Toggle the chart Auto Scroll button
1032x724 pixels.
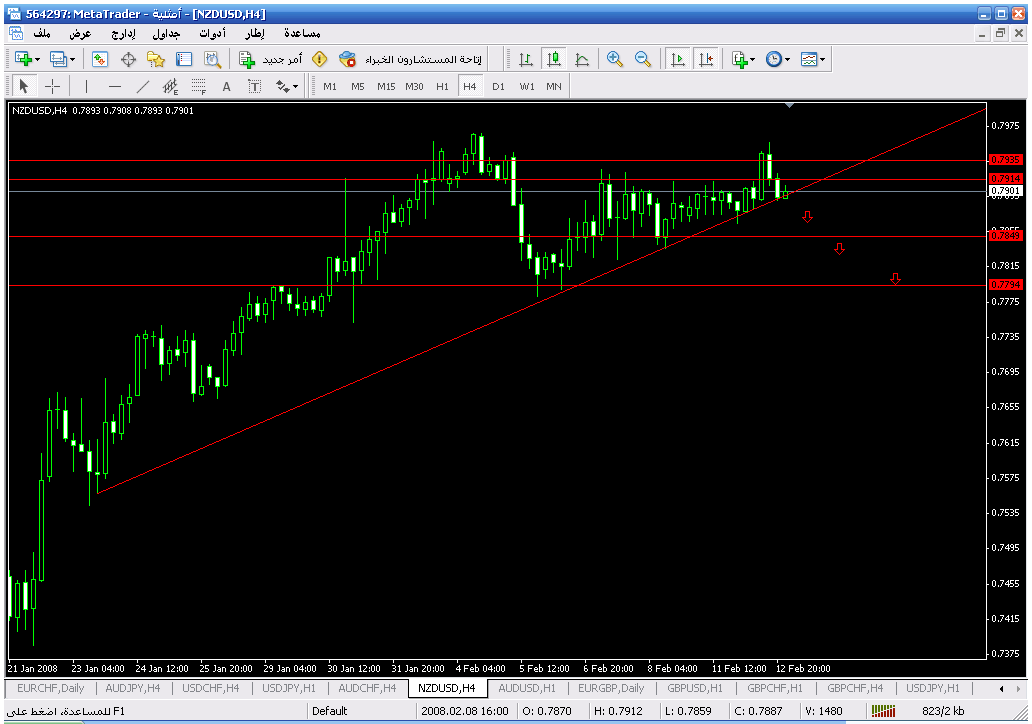pyautogui.click(x=678, y=60)
